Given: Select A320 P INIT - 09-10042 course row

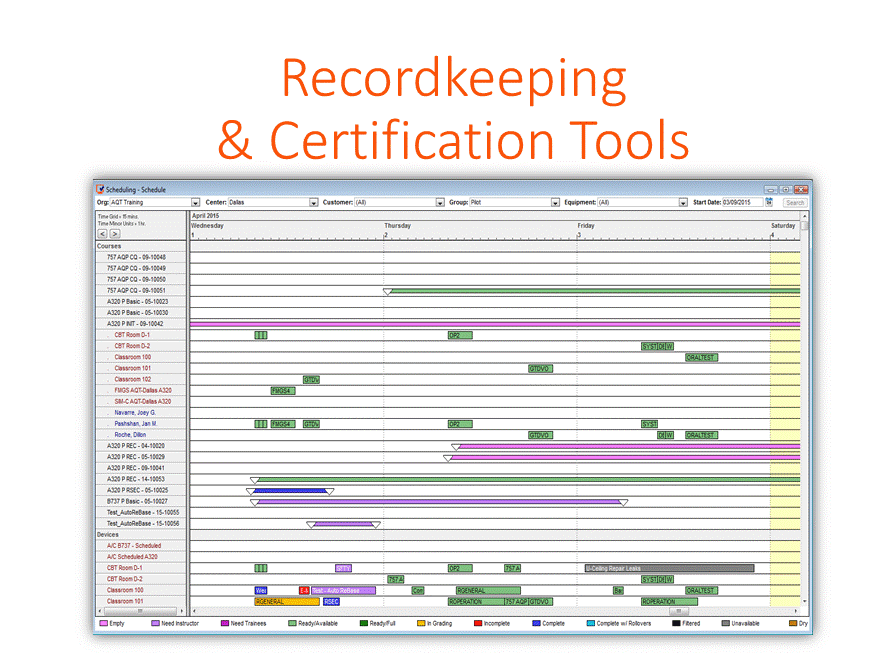Looking at the screenshot, I should pyautogui.click(x=135, y=324).
